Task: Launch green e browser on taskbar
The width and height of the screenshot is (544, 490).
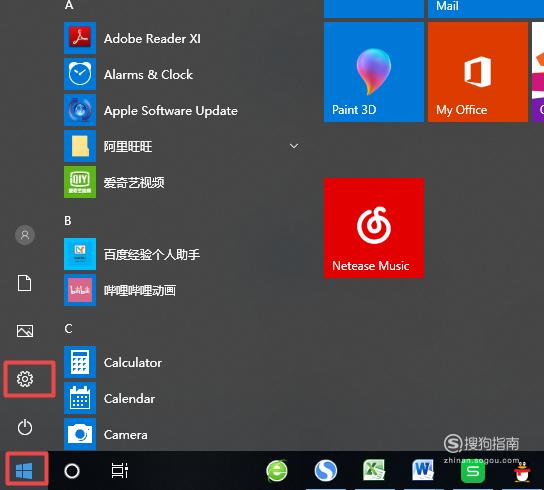Action: [277, 471]
